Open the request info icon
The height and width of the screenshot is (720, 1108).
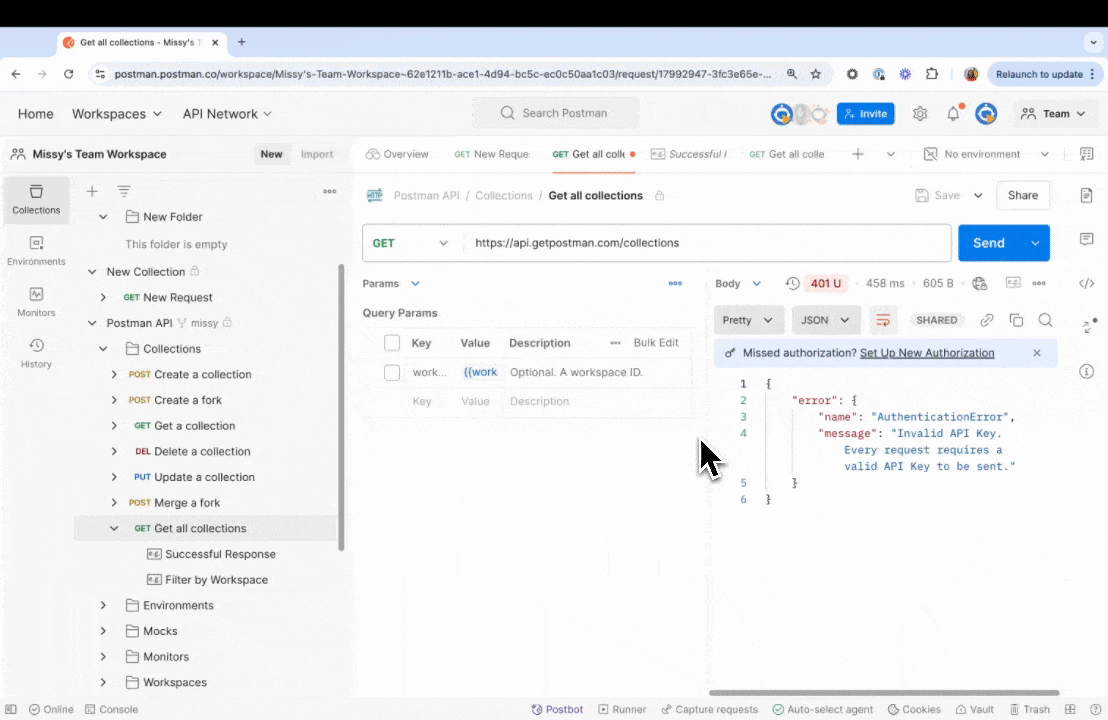pyautogui.click(x=1086, y=372)
